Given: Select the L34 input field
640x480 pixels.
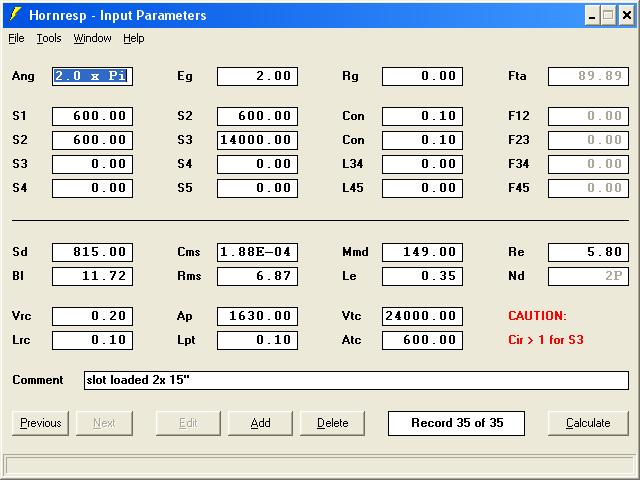Looking at the screenshot, I should click(422, 164).
